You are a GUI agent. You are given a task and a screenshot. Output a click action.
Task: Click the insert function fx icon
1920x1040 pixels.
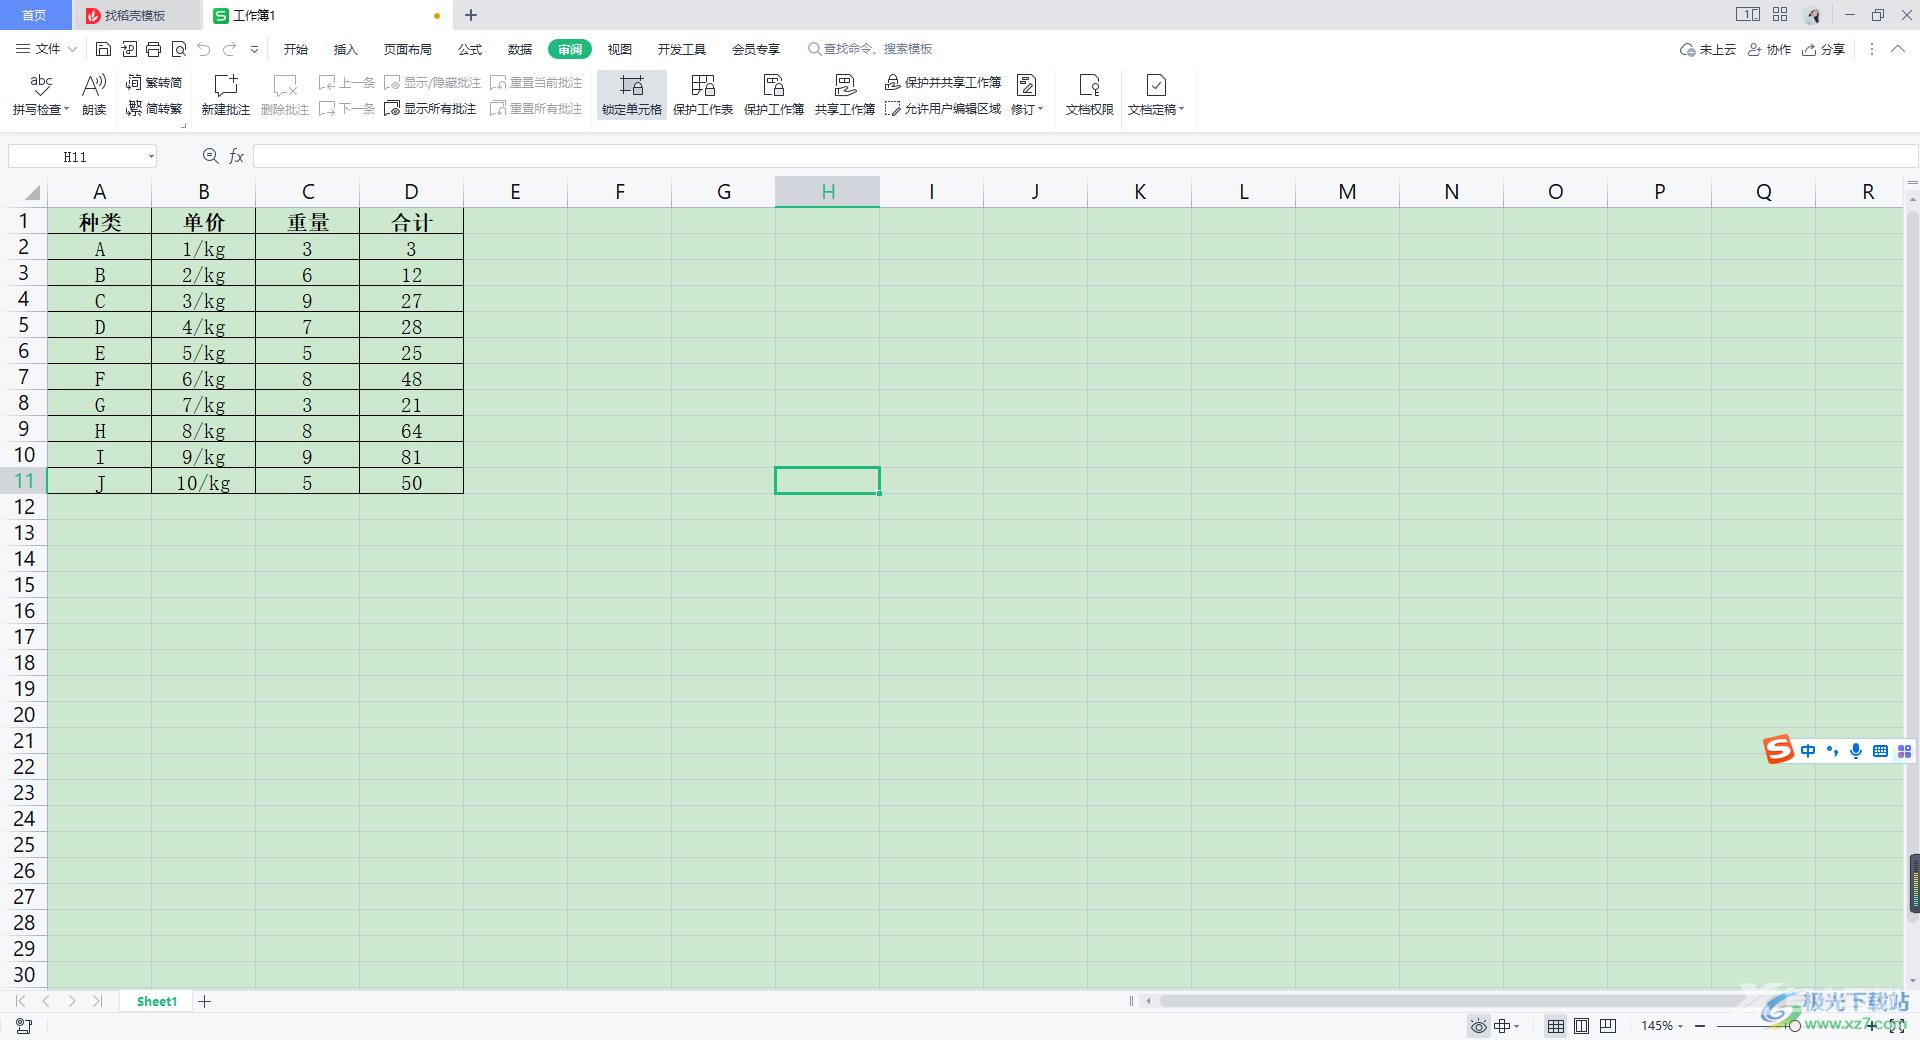pos(237,156)
